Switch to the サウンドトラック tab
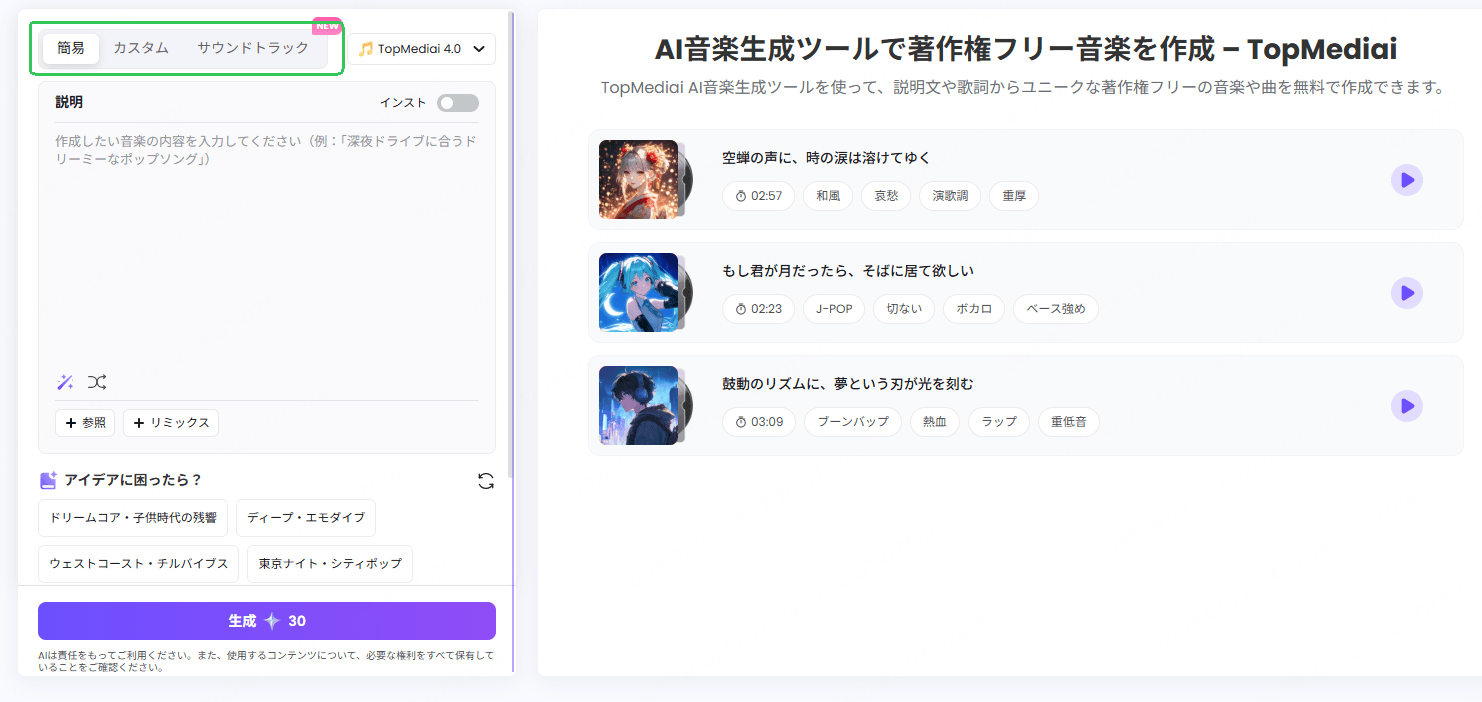The height and width of the screenshot is (702, 1482). 253,48
